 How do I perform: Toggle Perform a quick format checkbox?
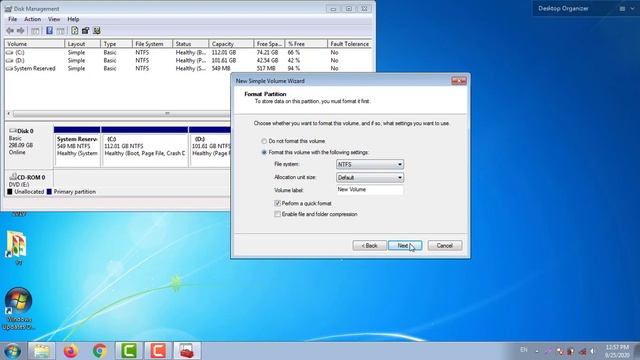(278, 203)
